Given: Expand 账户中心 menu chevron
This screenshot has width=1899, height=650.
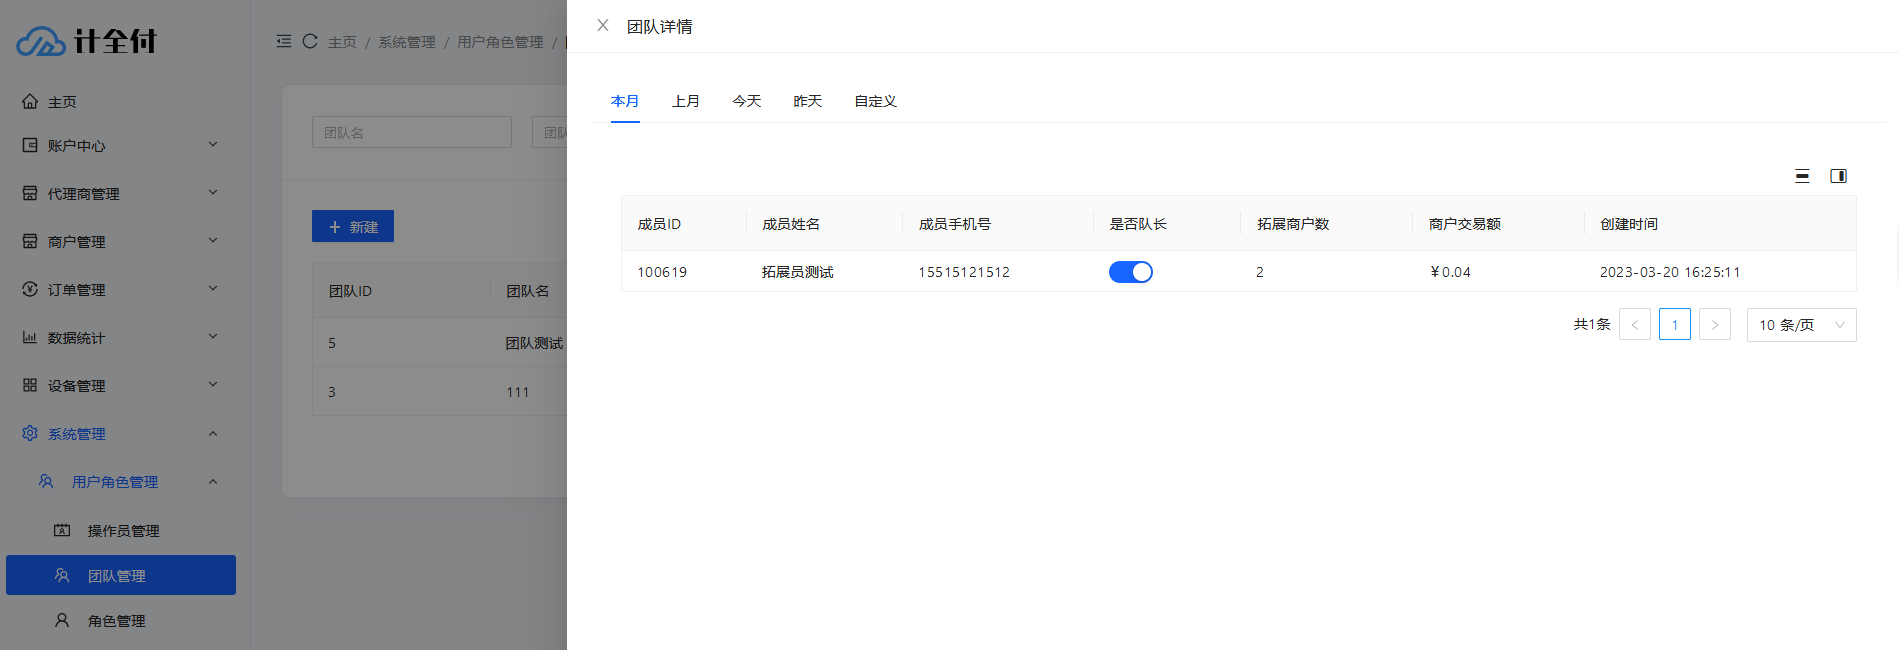Looking at the screenshot, I should click(x=213, y=144).
